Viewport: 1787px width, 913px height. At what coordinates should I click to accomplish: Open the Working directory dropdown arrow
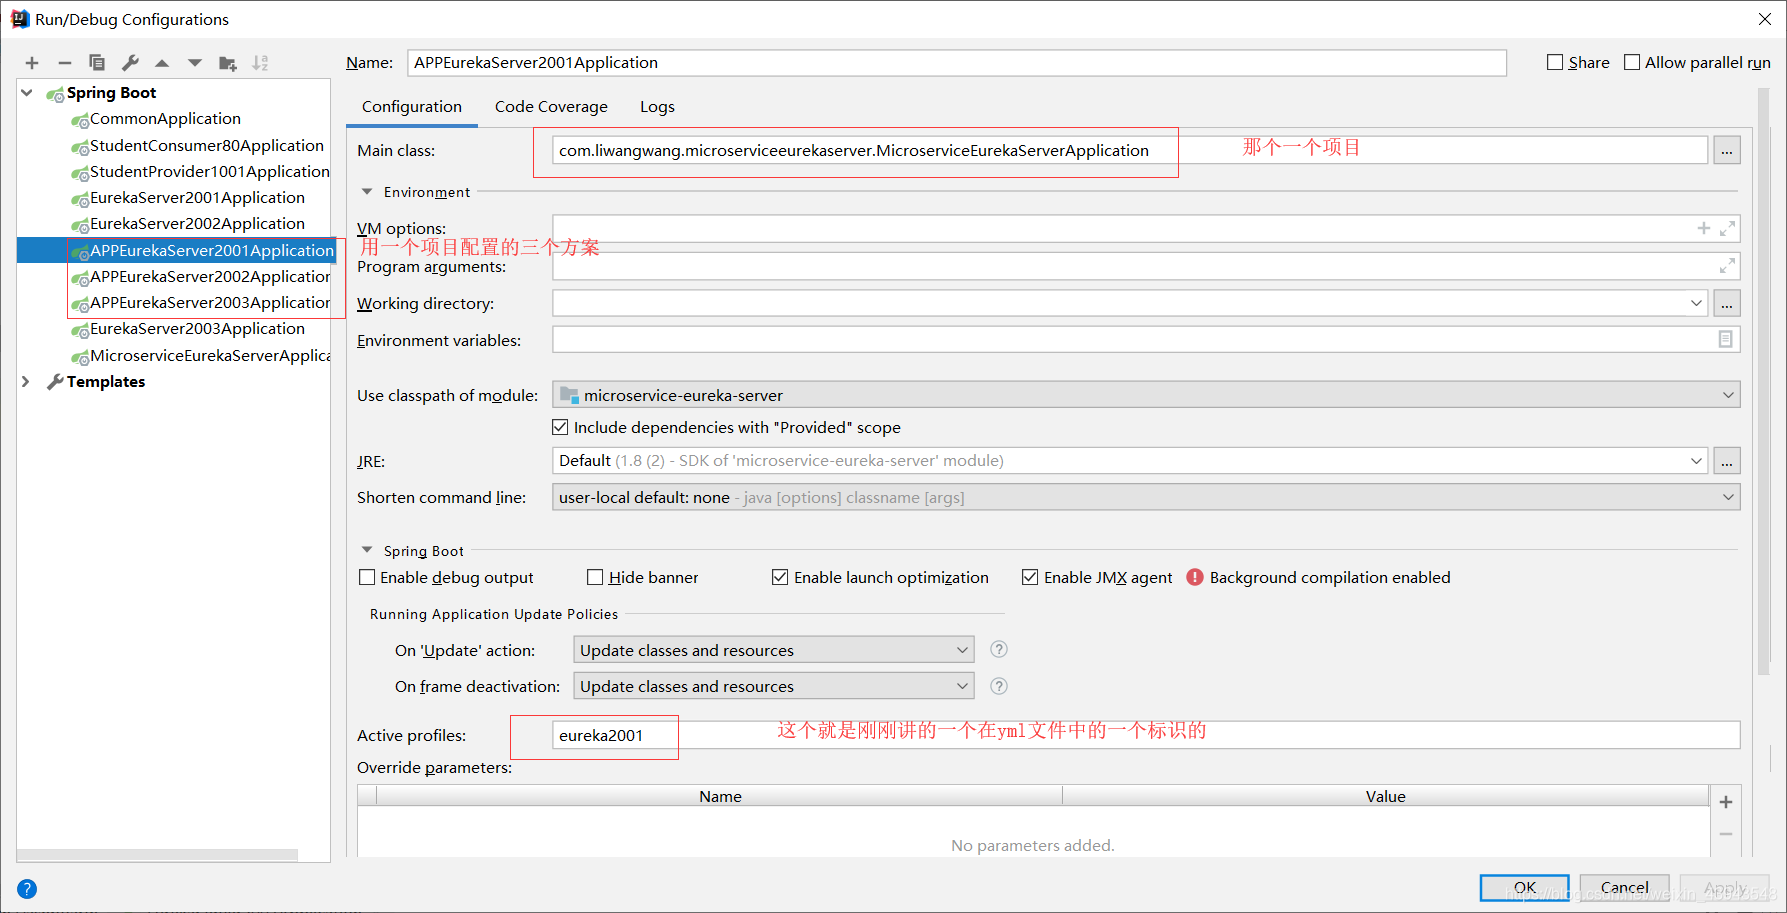click(x=1696, y=303)
